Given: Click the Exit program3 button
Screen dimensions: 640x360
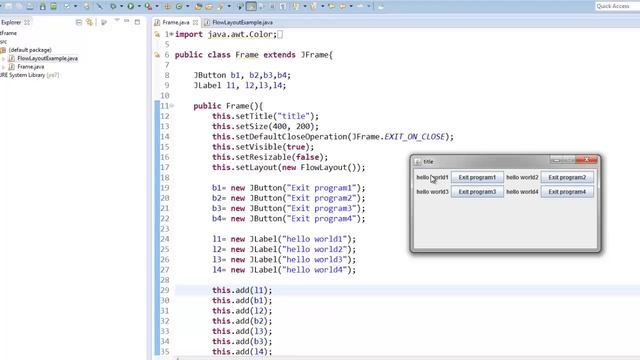Looking at the screenshot, I should pos(477,192).
